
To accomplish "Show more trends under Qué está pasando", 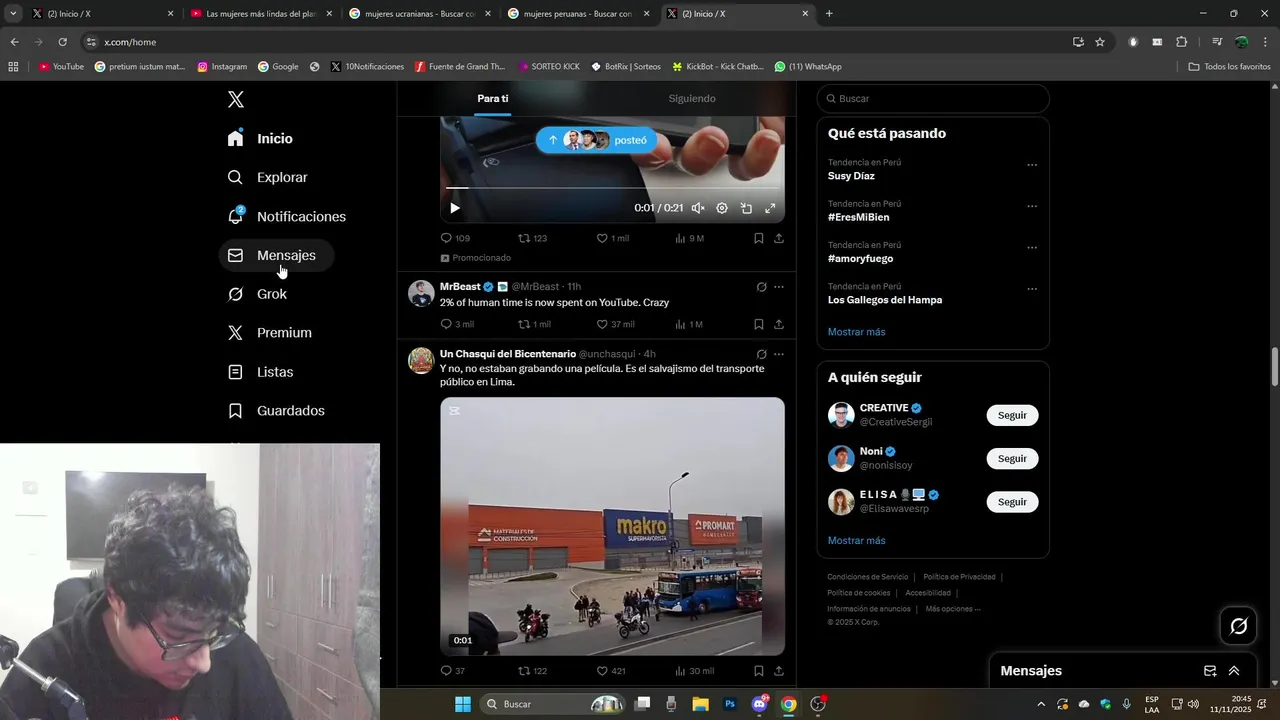I will (x=857, y=332).
